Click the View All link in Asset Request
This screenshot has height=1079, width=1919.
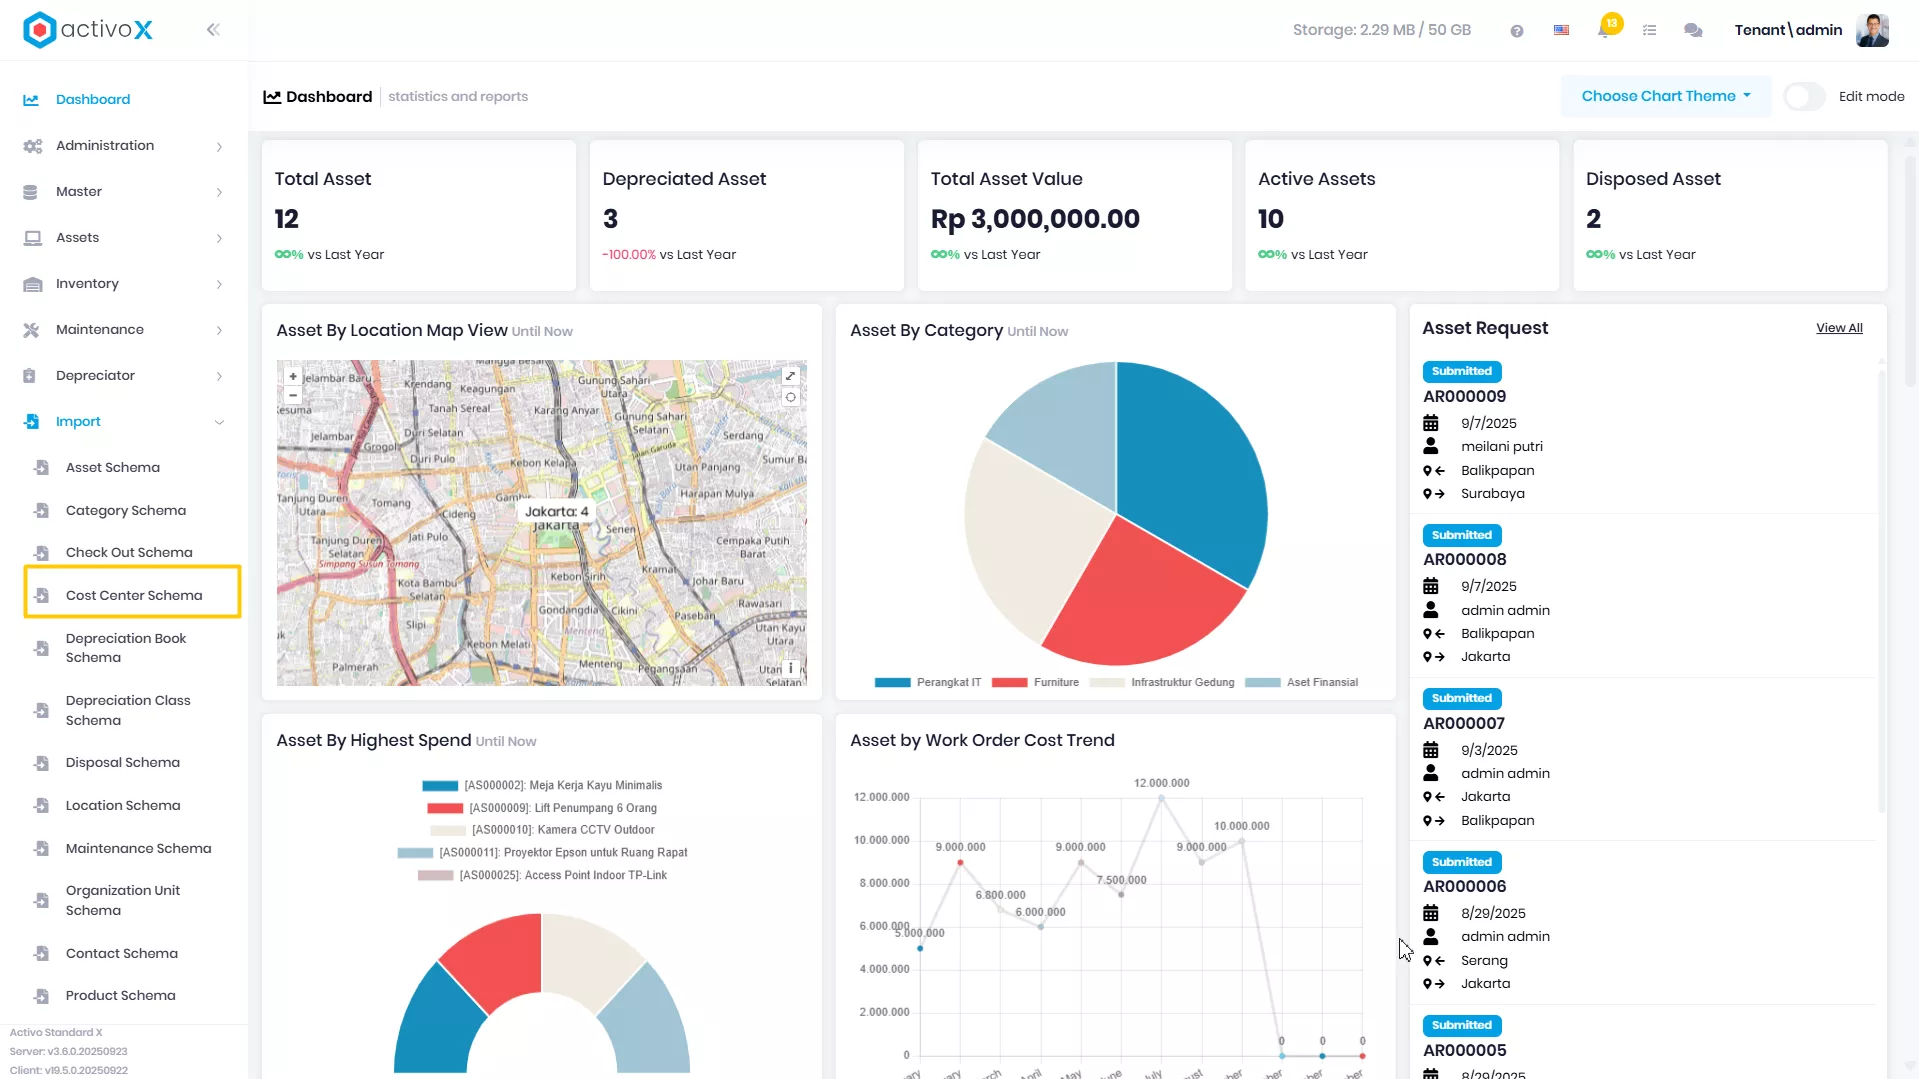tap(1839, 328)
